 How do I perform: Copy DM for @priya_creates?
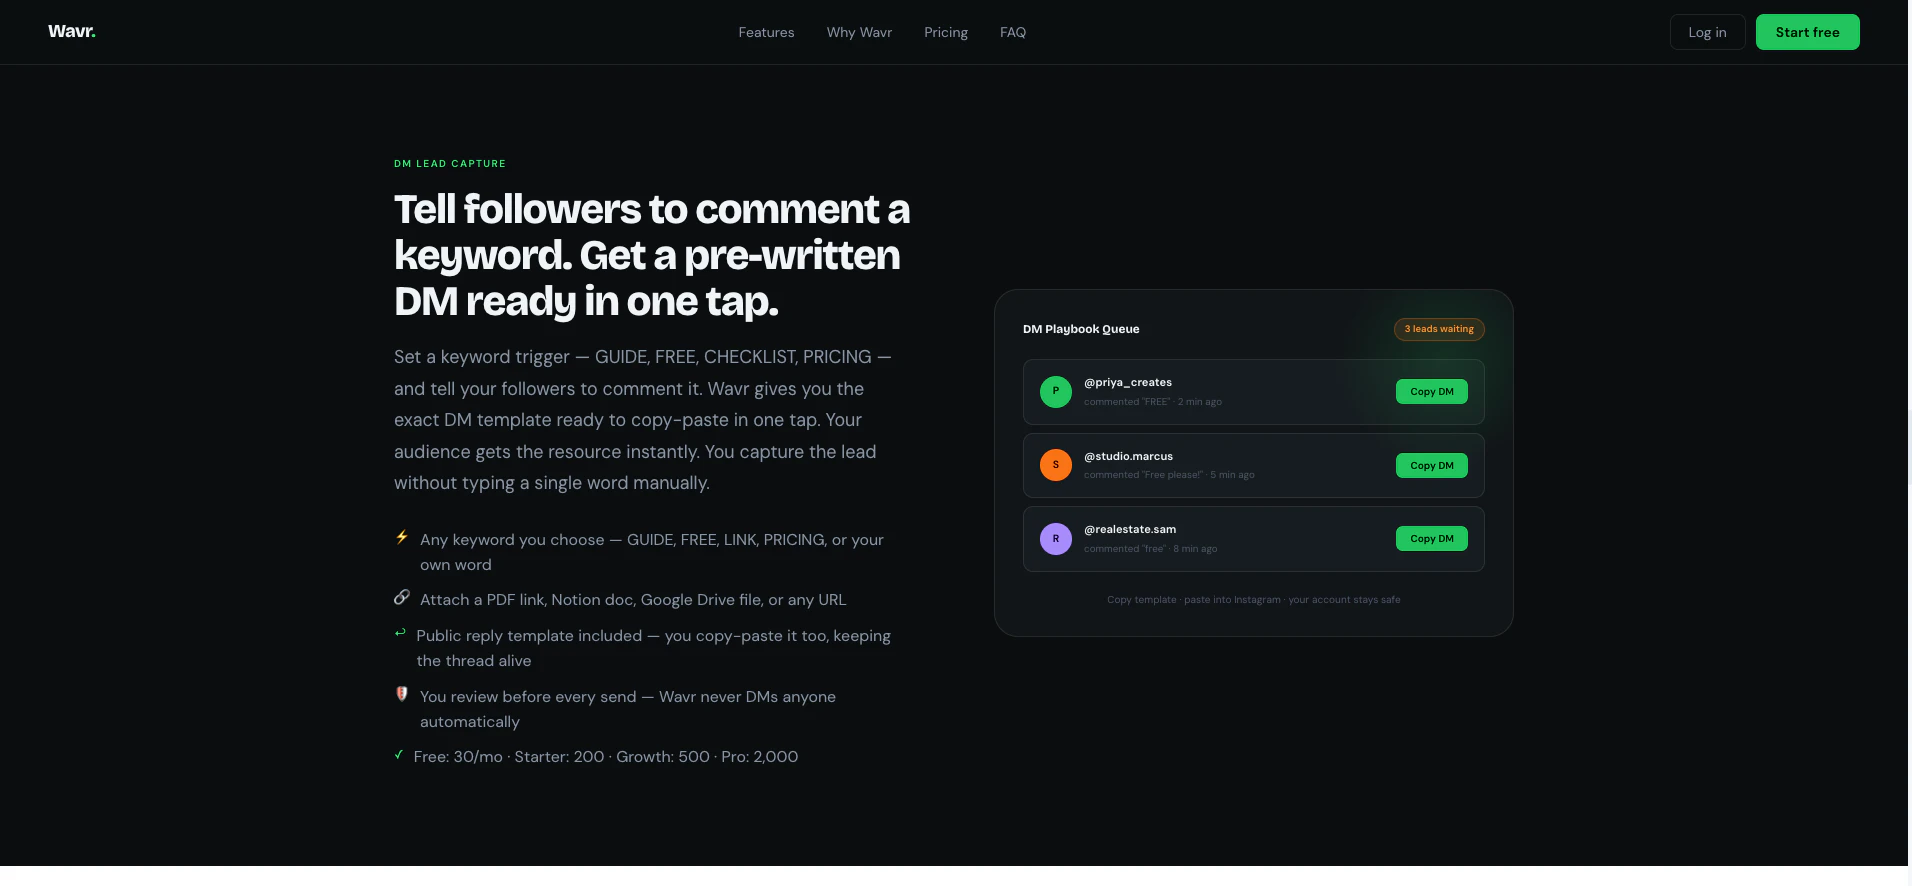pos(1431,392)
